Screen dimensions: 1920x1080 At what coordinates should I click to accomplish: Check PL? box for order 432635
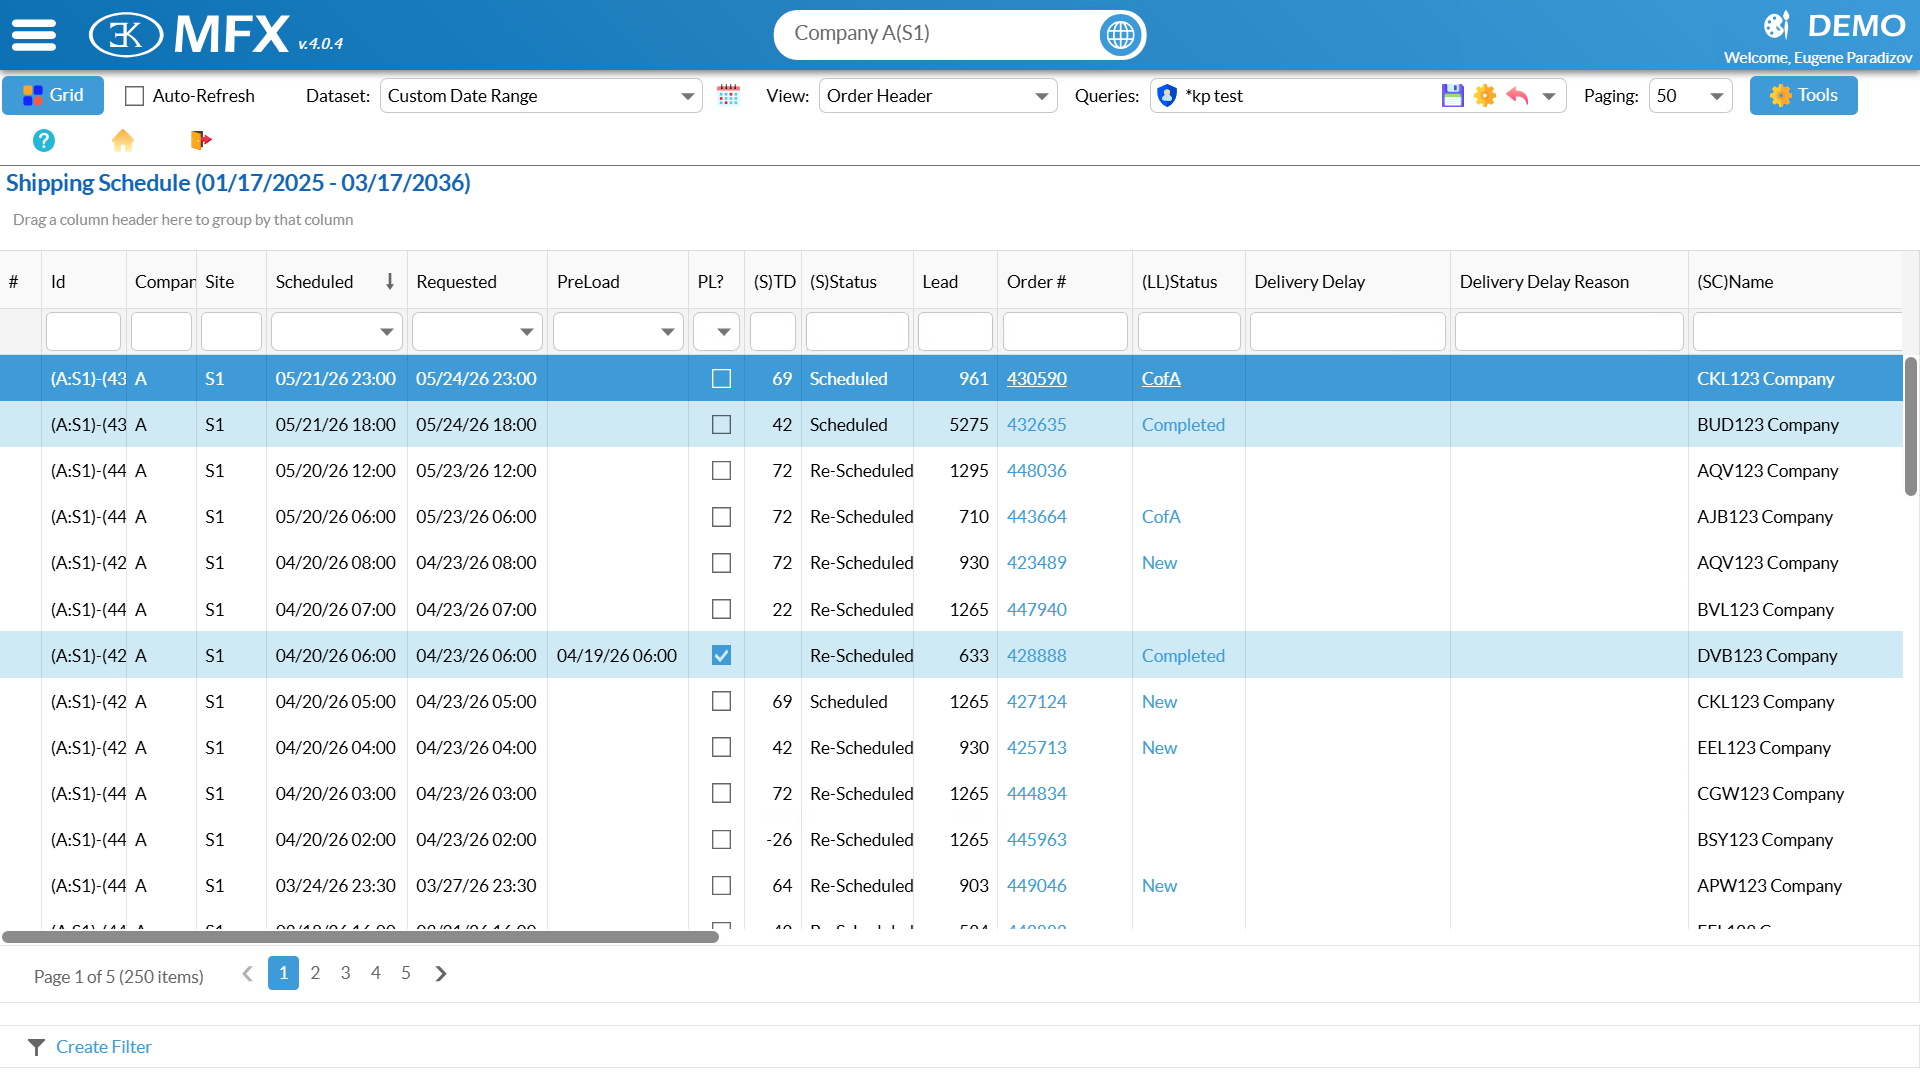pos(721,425)
